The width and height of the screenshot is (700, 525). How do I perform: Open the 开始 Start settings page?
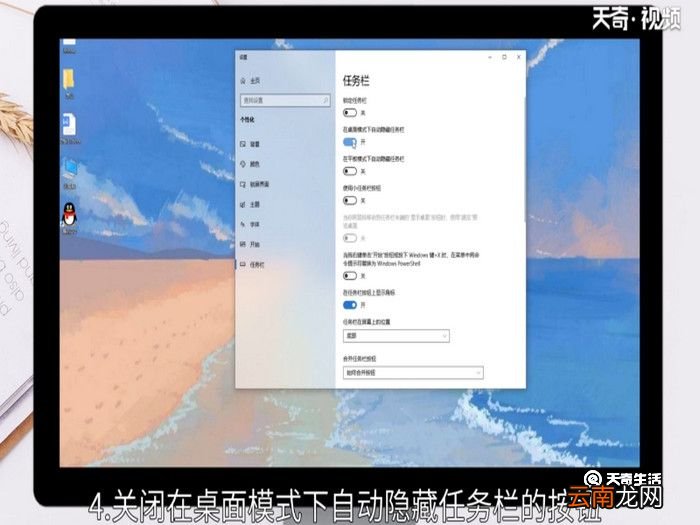click(x=255, y=244)
